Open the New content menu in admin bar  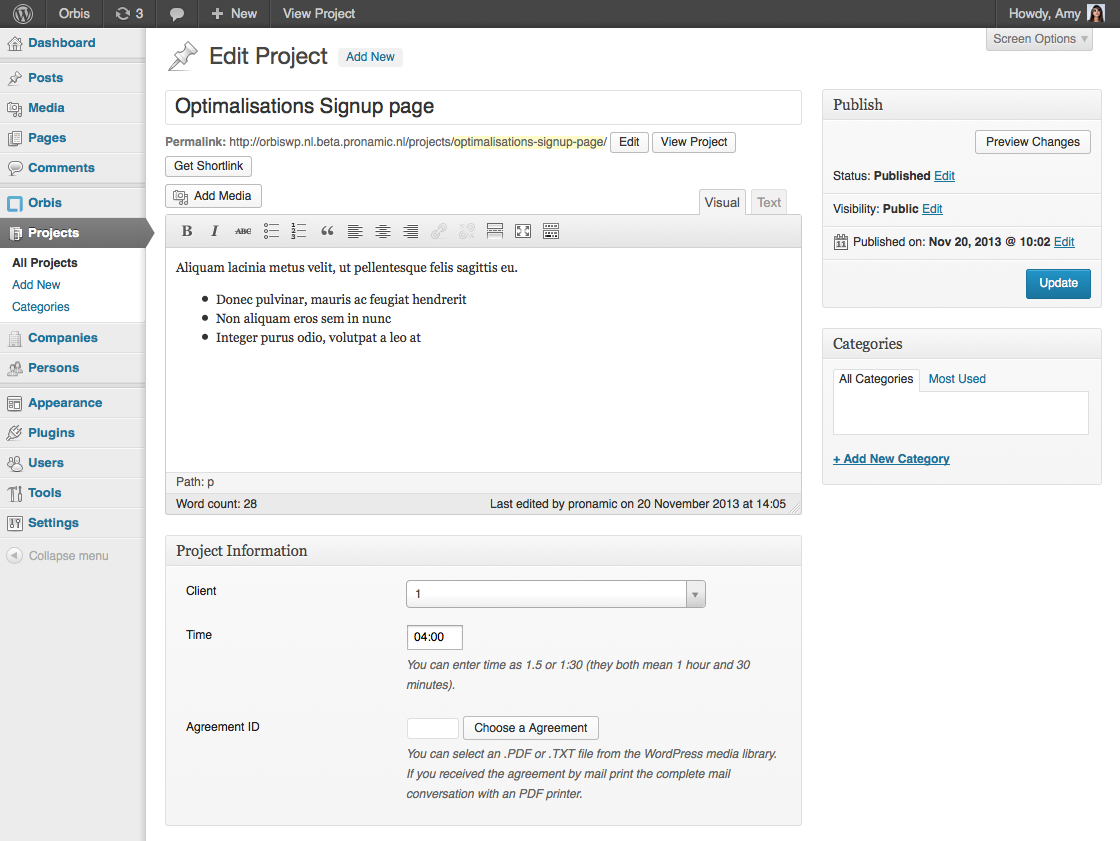234,14
